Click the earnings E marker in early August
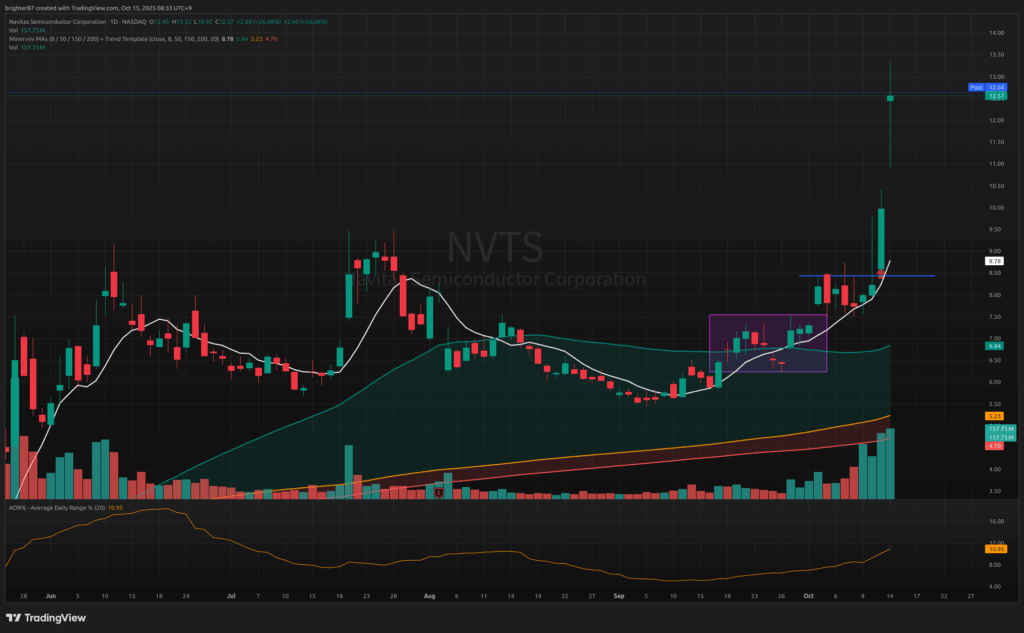 (439, 492)
